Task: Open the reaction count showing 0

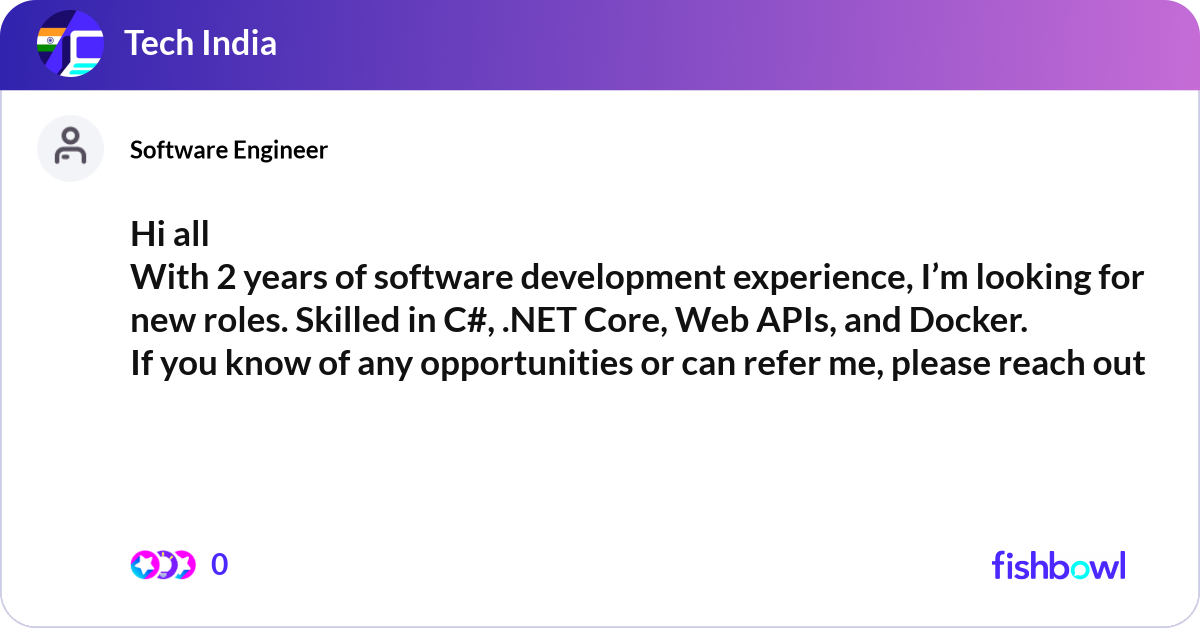Action: [x=220, y=565]
